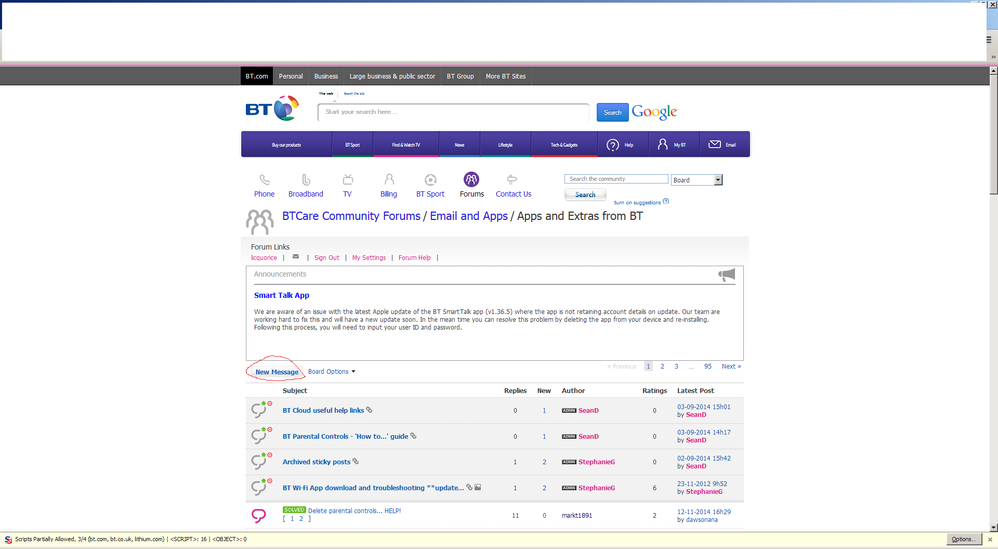The height and width of the screenshot is (549, 998).
Task: Click attachment paperclip on BT Cloud thread
Action: (369, 410)
